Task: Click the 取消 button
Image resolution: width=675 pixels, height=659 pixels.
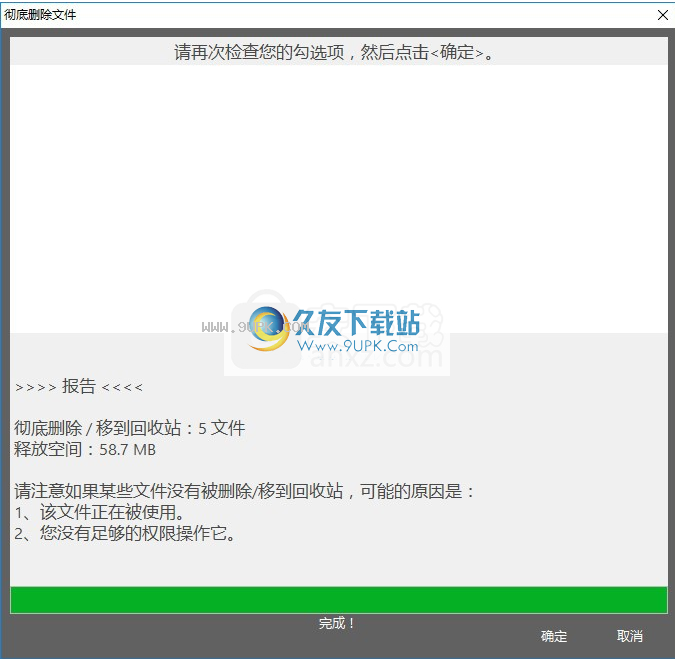Action: point(629,636)
